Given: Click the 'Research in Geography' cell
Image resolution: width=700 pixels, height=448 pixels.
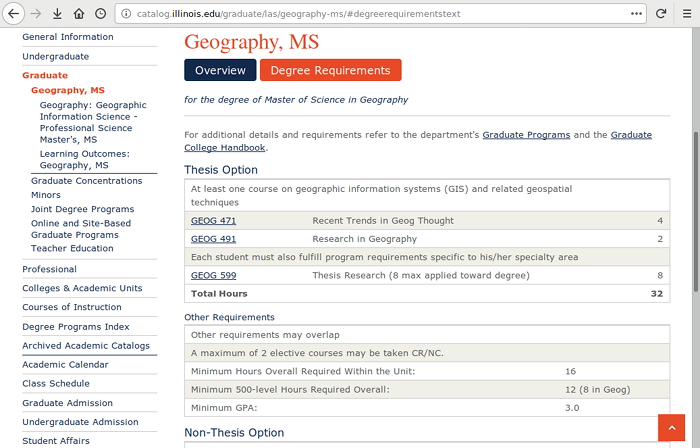Looking at the screenshot, I should [x=365, y=239].
